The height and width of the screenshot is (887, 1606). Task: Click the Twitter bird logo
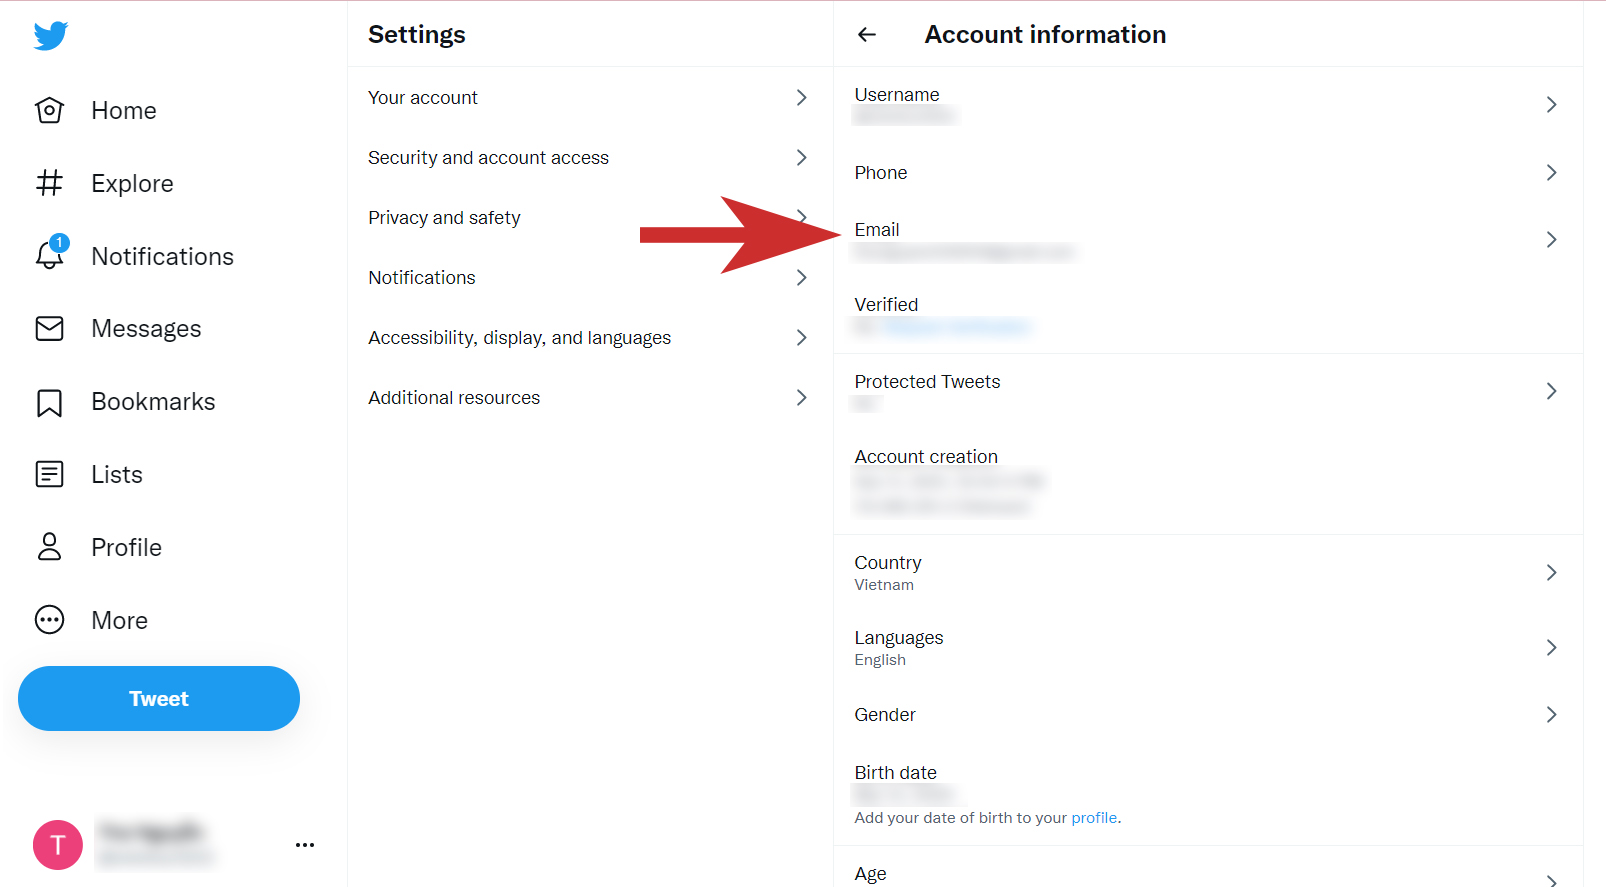[50, 36]
